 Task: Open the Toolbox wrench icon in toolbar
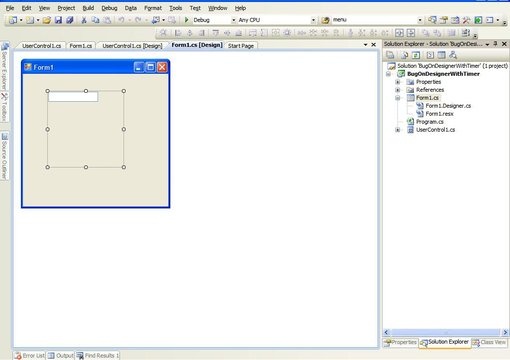point(466,20)
